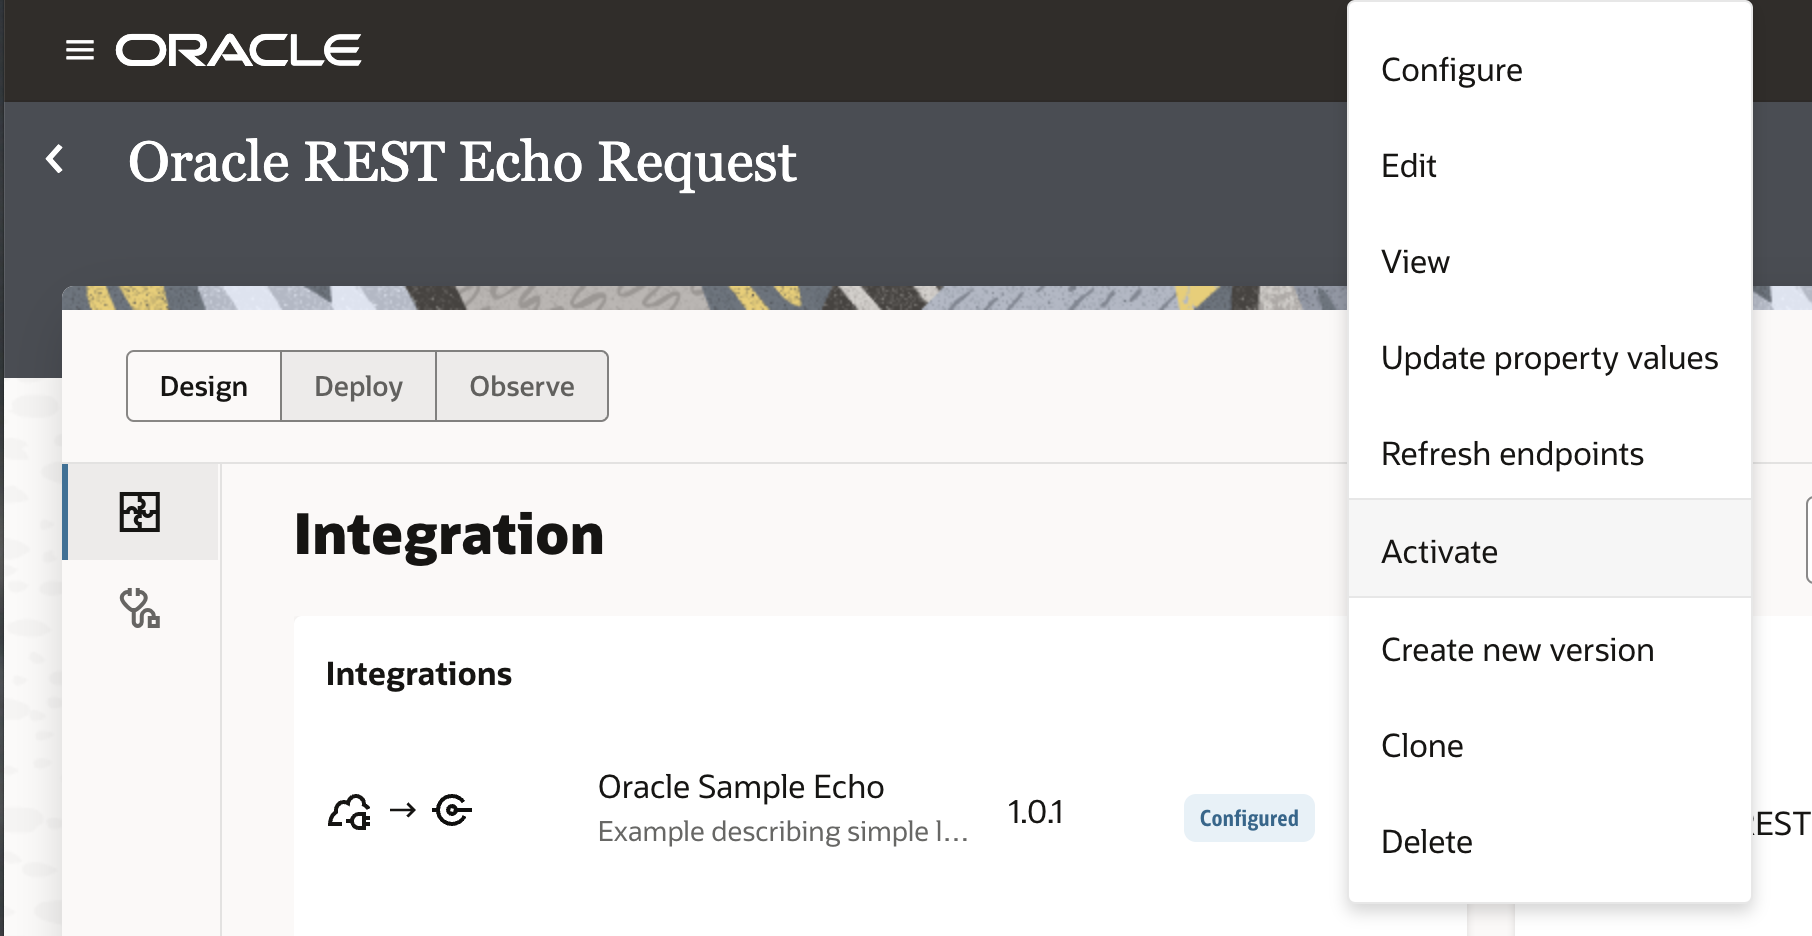The height and width of the screenshot is (936, 1812).
Task: Click the Oracle logo
Action: pos(238,50)
